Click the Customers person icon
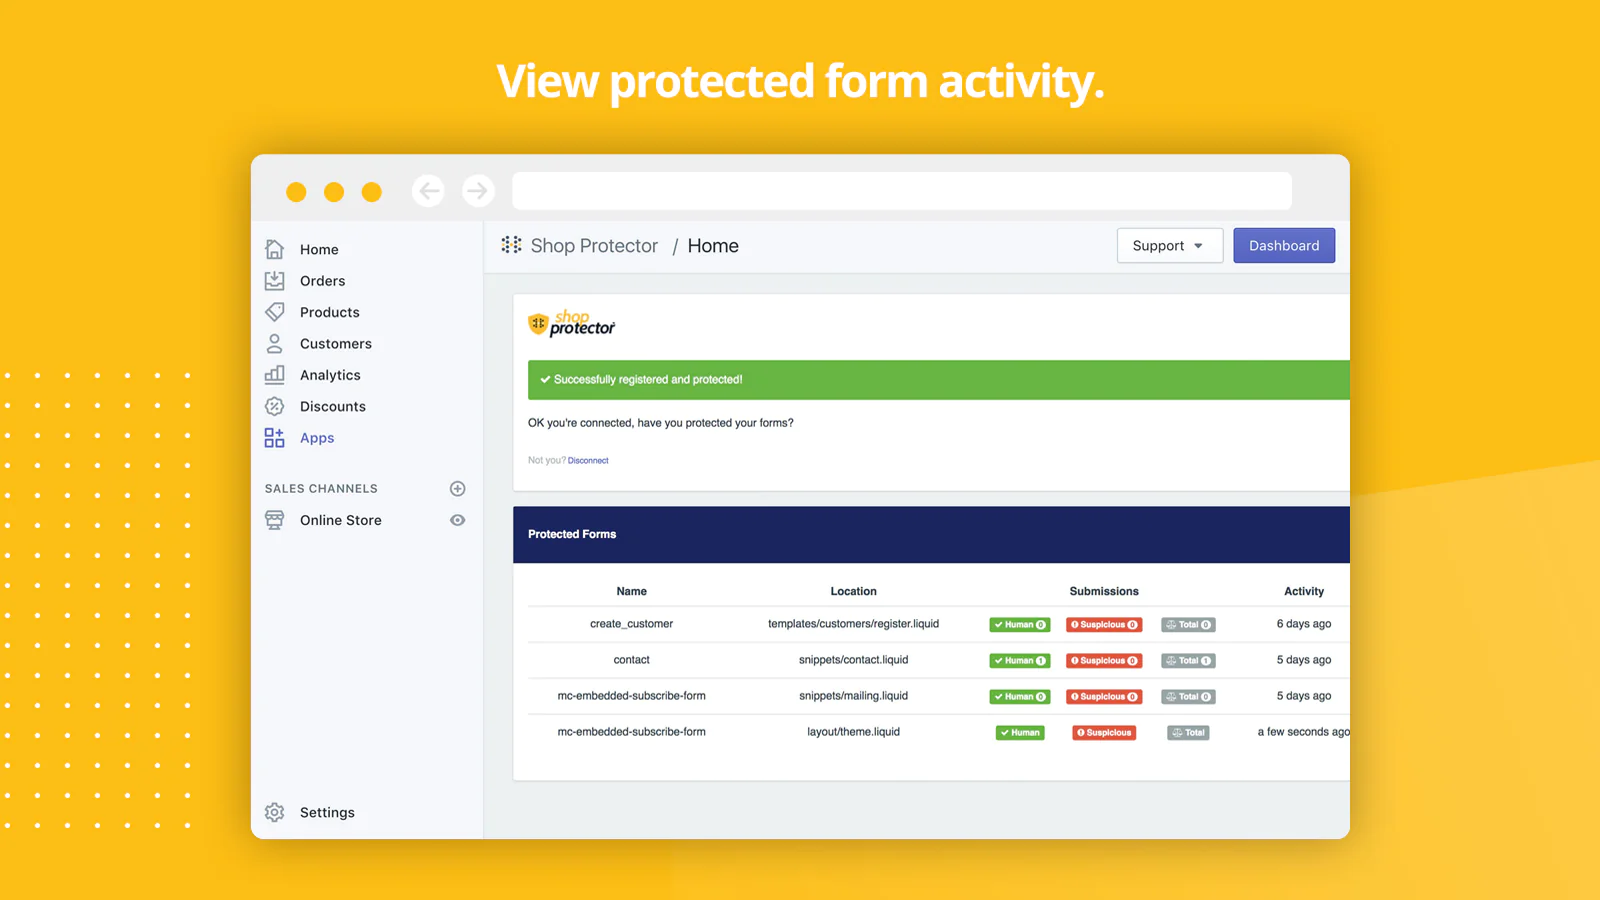This screenshot has height=900, width=1600. [275, 344]
